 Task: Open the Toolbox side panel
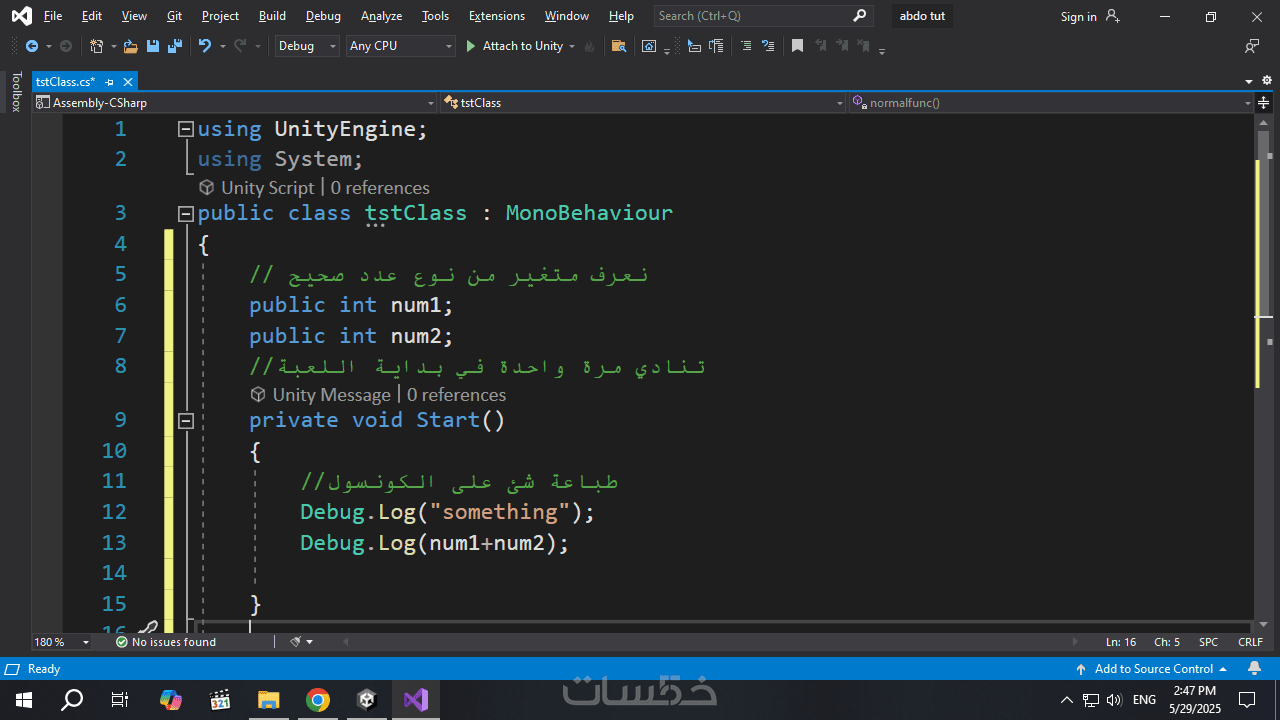point(16,91)
